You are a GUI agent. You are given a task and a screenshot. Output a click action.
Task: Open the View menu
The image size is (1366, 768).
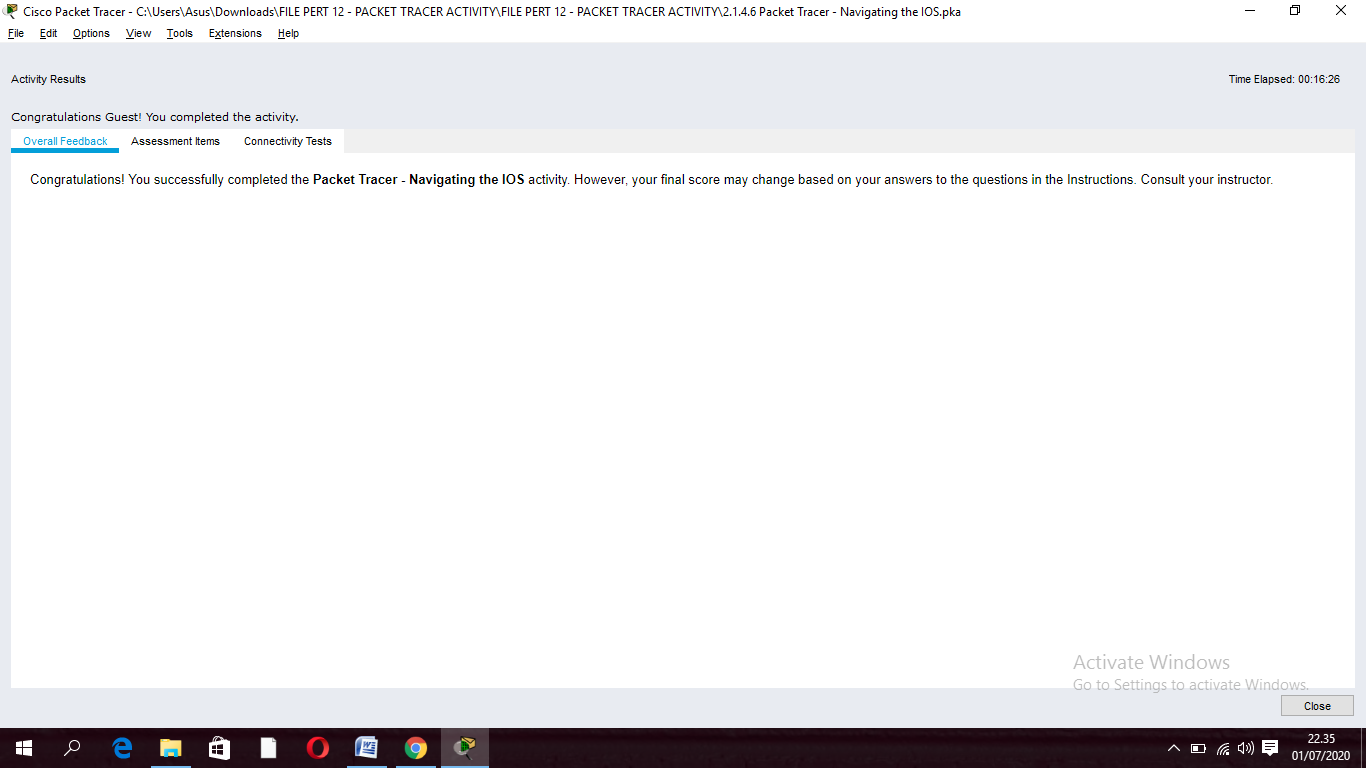(138, 33)
